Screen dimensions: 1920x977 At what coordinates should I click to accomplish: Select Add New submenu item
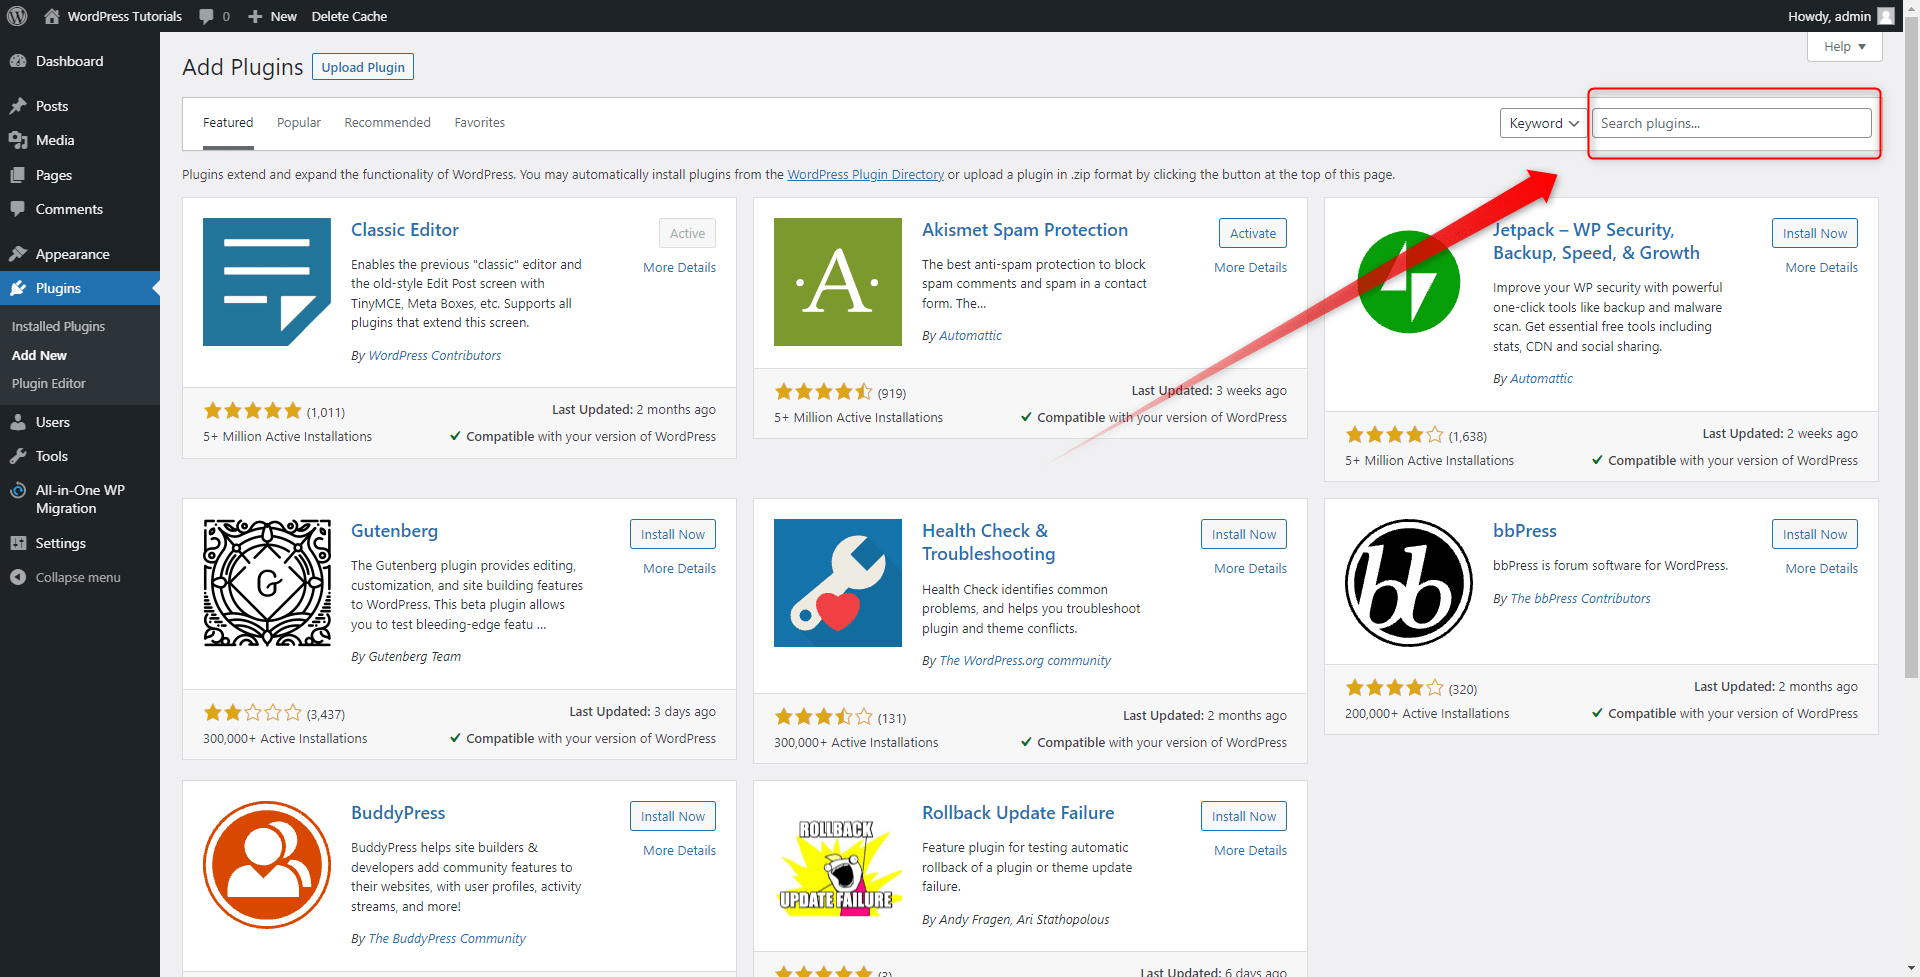(x=39, y=355)
